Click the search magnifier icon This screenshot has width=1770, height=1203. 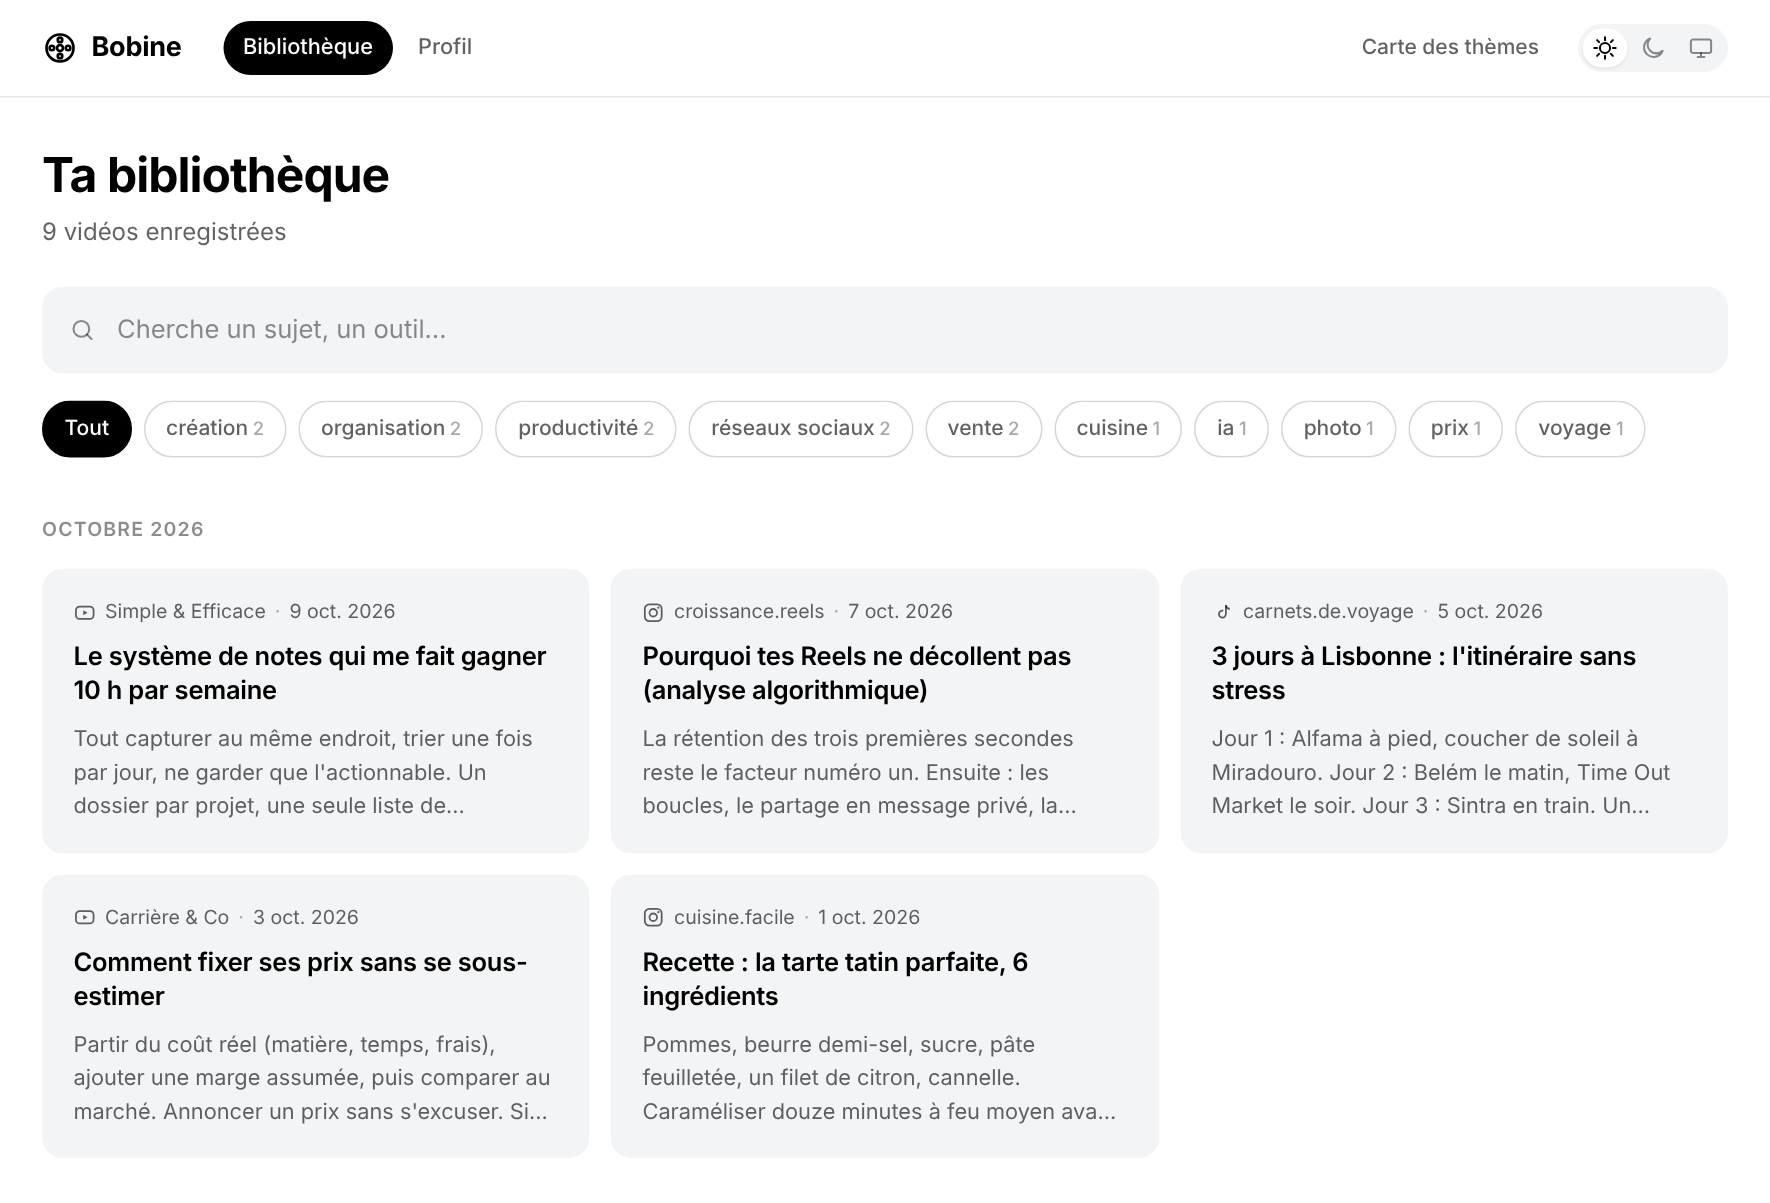pos(83,330)
